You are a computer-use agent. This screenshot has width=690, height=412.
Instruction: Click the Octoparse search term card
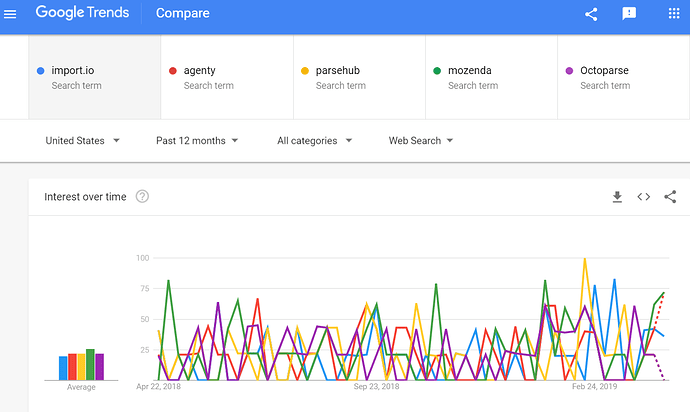point(624,77)
